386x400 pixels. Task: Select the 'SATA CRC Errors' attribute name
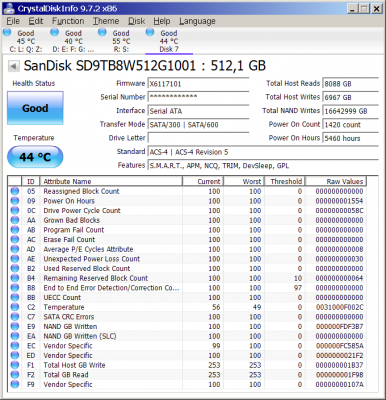pyautogui.click(x=69, y=317)
